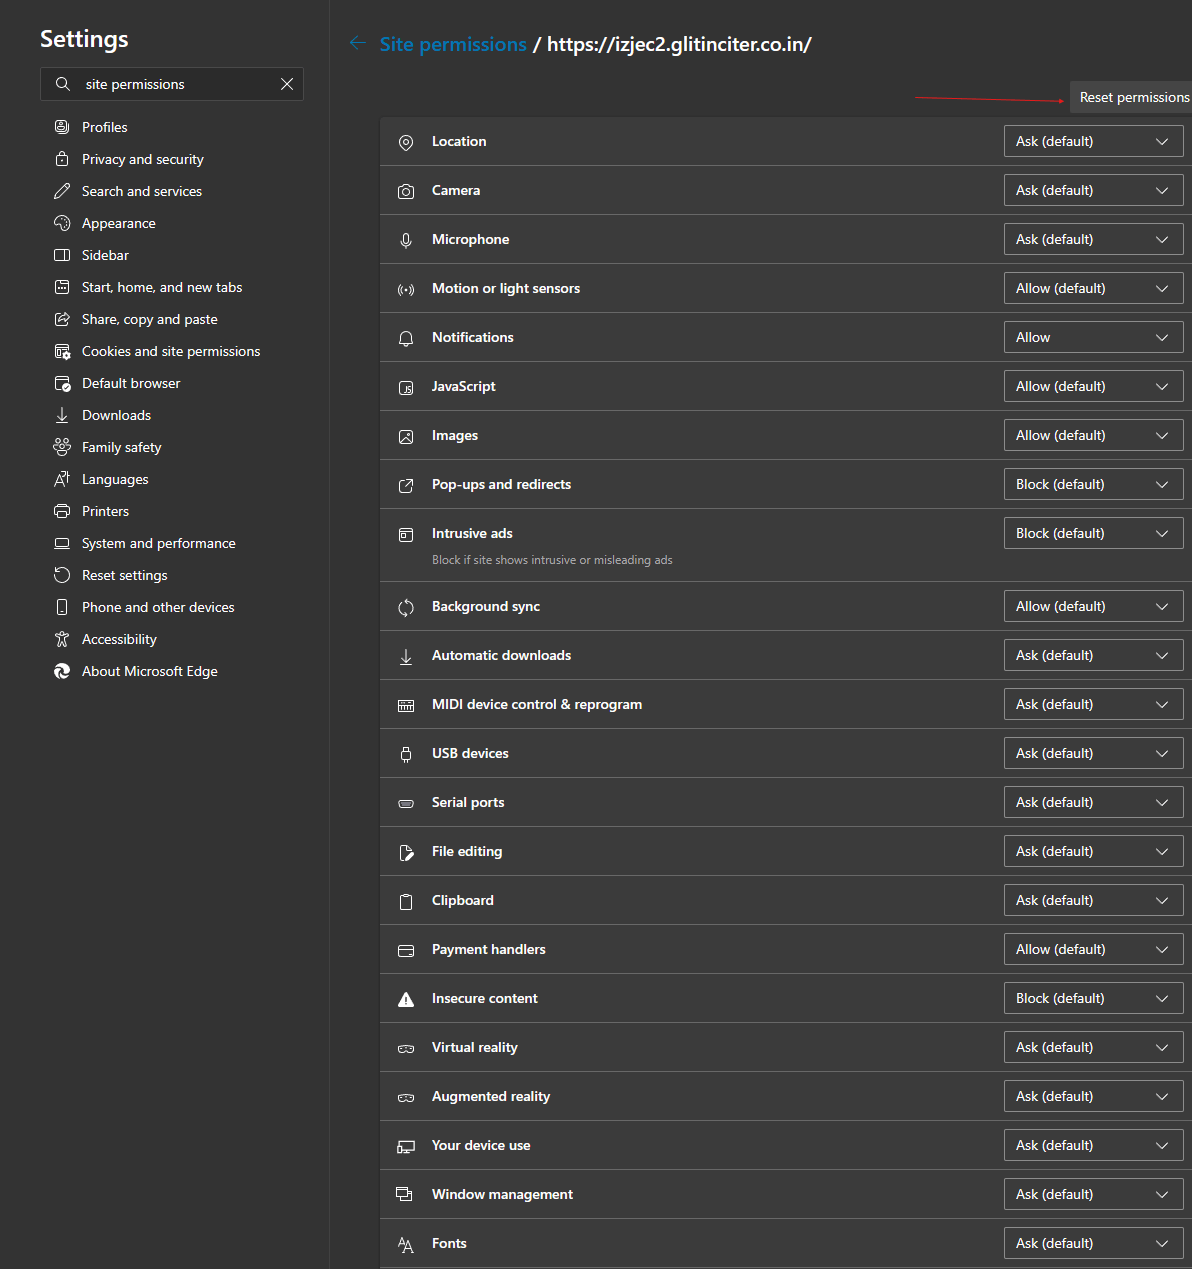Follow the Site permissions breadcrumb link
The image size is (1192, 1269).
point(453,44)
